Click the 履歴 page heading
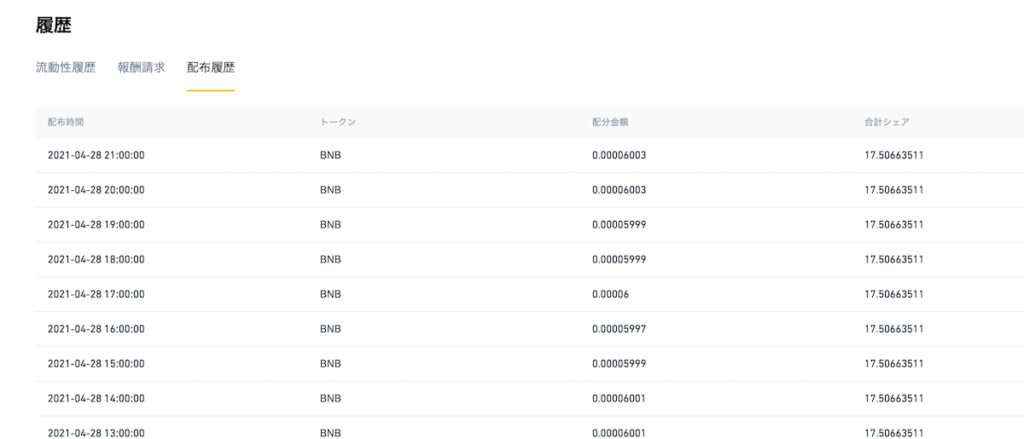Screen dimensions: 1024x439 point(53,25)
